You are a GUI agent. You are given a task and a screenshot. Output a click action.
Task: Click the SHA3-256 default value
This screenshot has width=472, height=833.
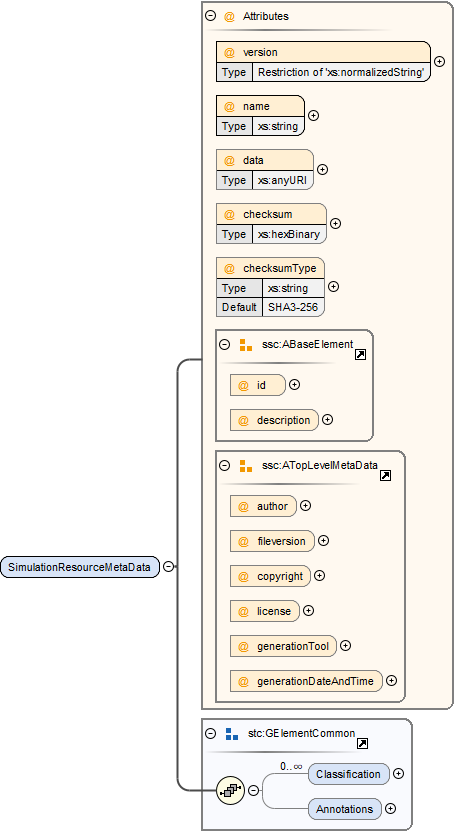point(292,307)
